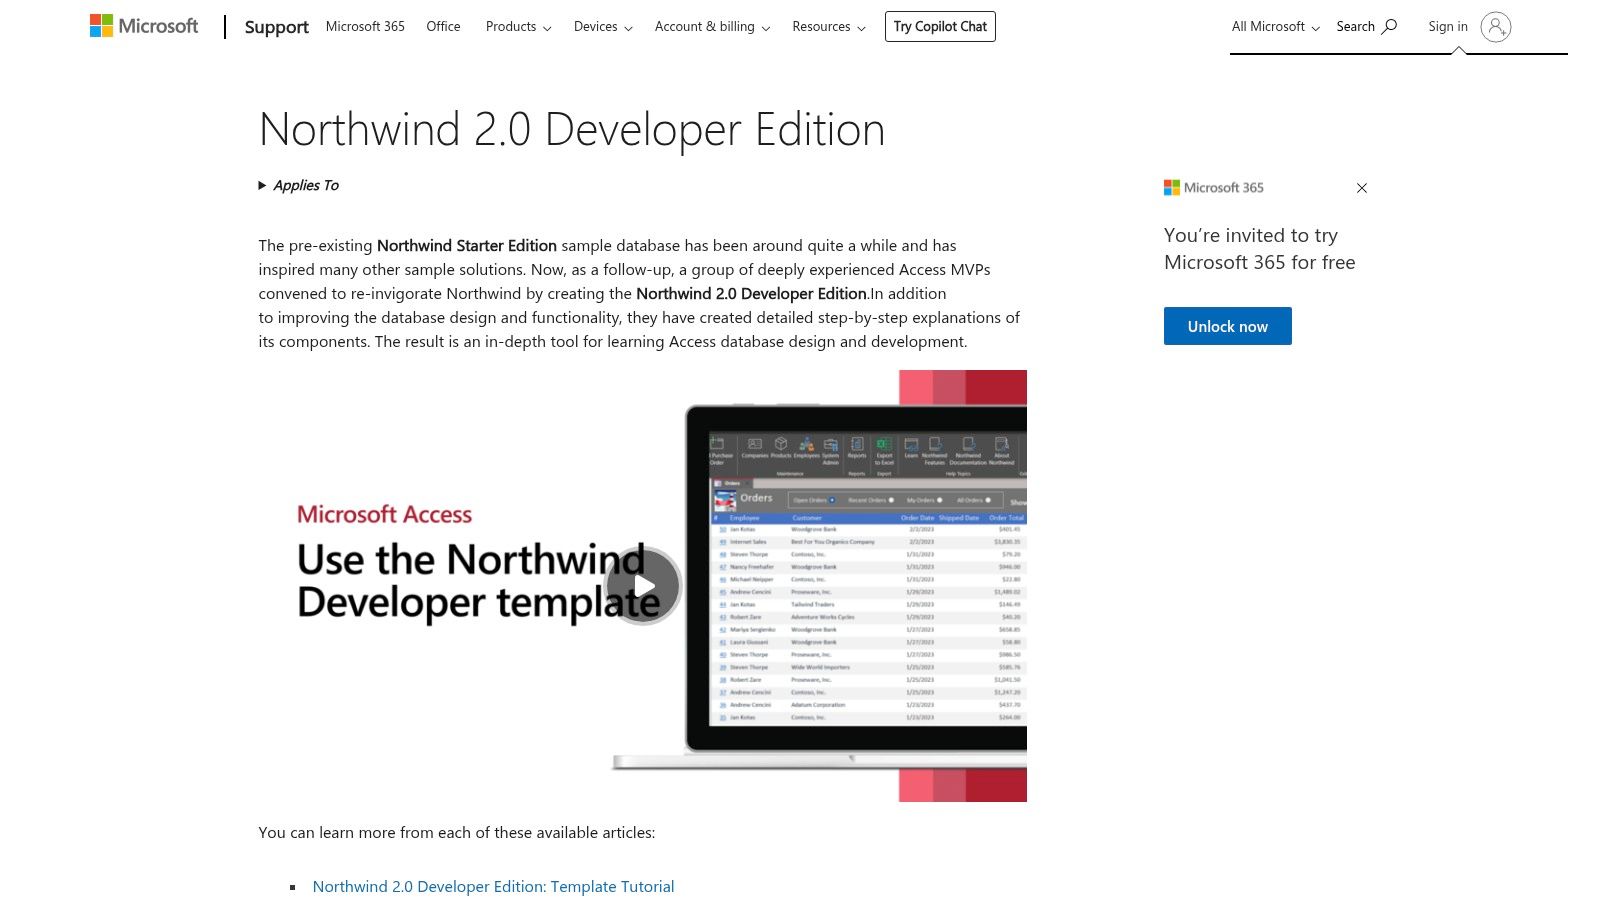Dismiss the Microsoft 365 invitation
The height and width of the screenshot is (900, 1600).
point(1361,188)
